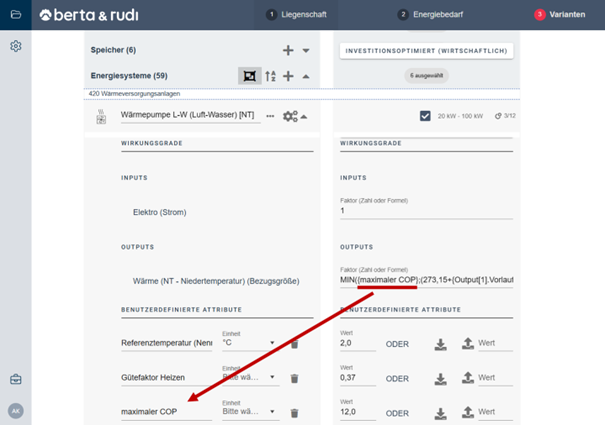Edit the Referenztemperatur attribute name

click(167, 343)
